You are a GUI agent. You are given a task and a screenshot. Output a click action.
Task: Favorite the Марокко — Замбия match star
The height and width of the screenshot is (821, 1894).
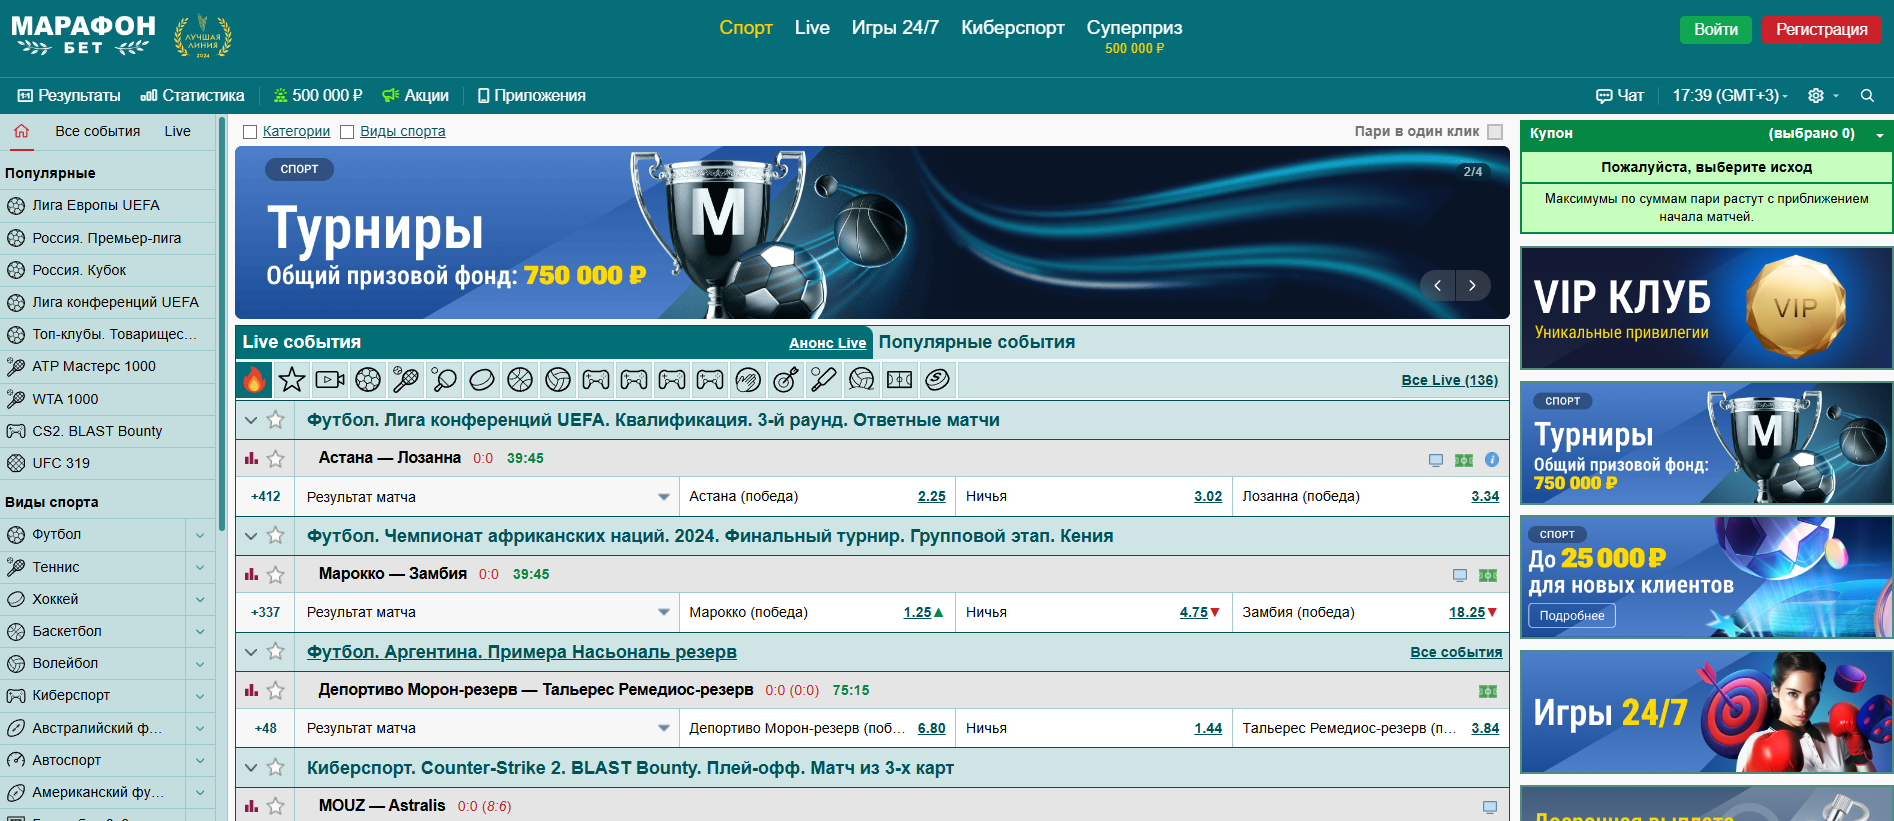pyautogui.click(x=276, y=574)
